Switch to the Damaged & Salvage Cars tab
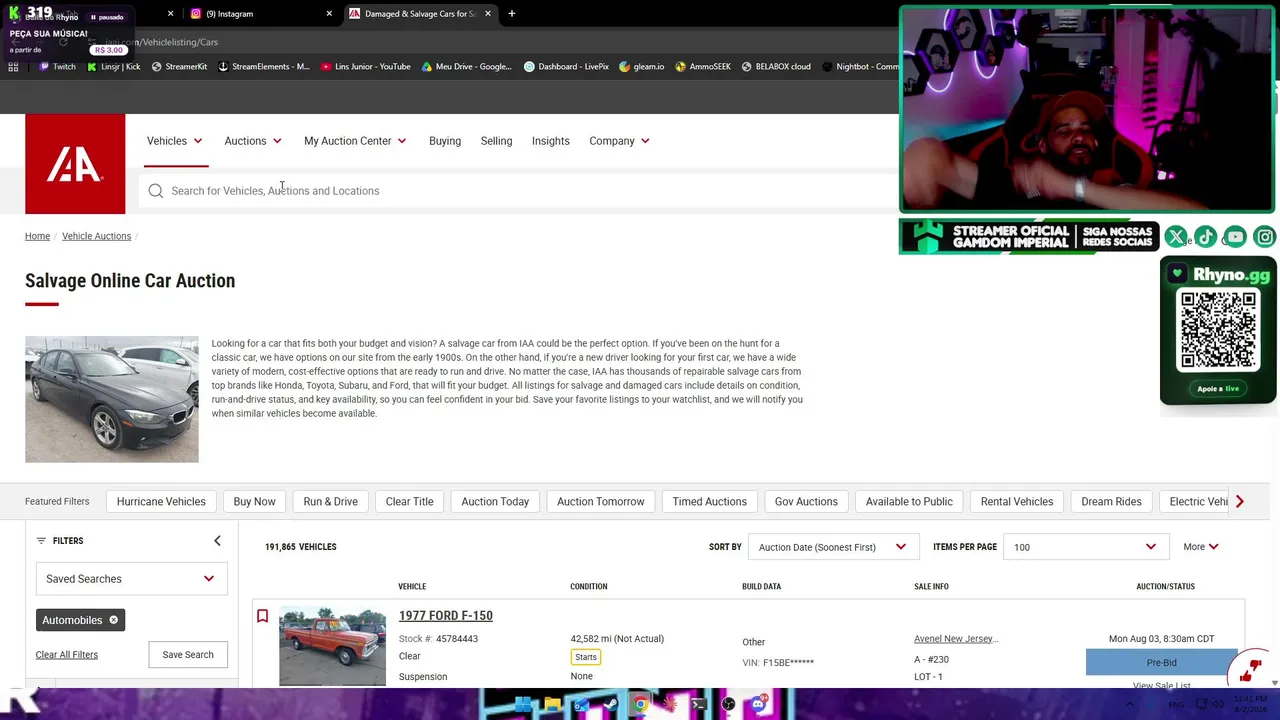Screen dimensions: 1280x720 419,14
